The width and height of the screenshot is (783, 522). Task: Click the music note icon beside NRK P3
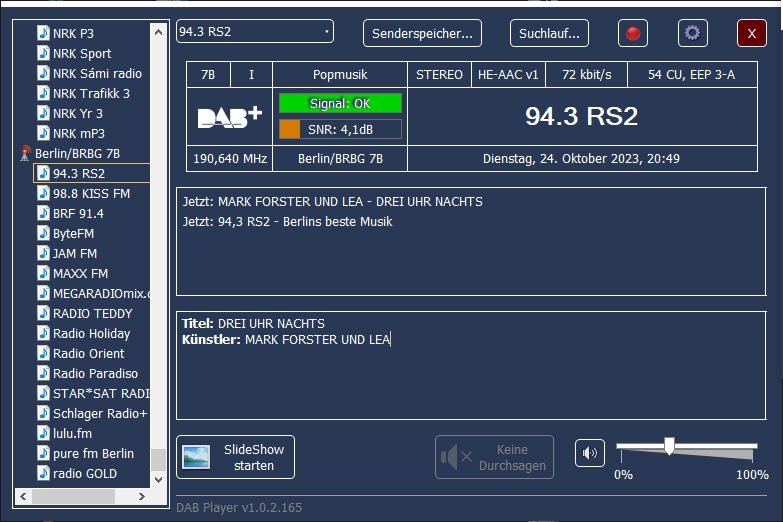(x=43, y=33)
